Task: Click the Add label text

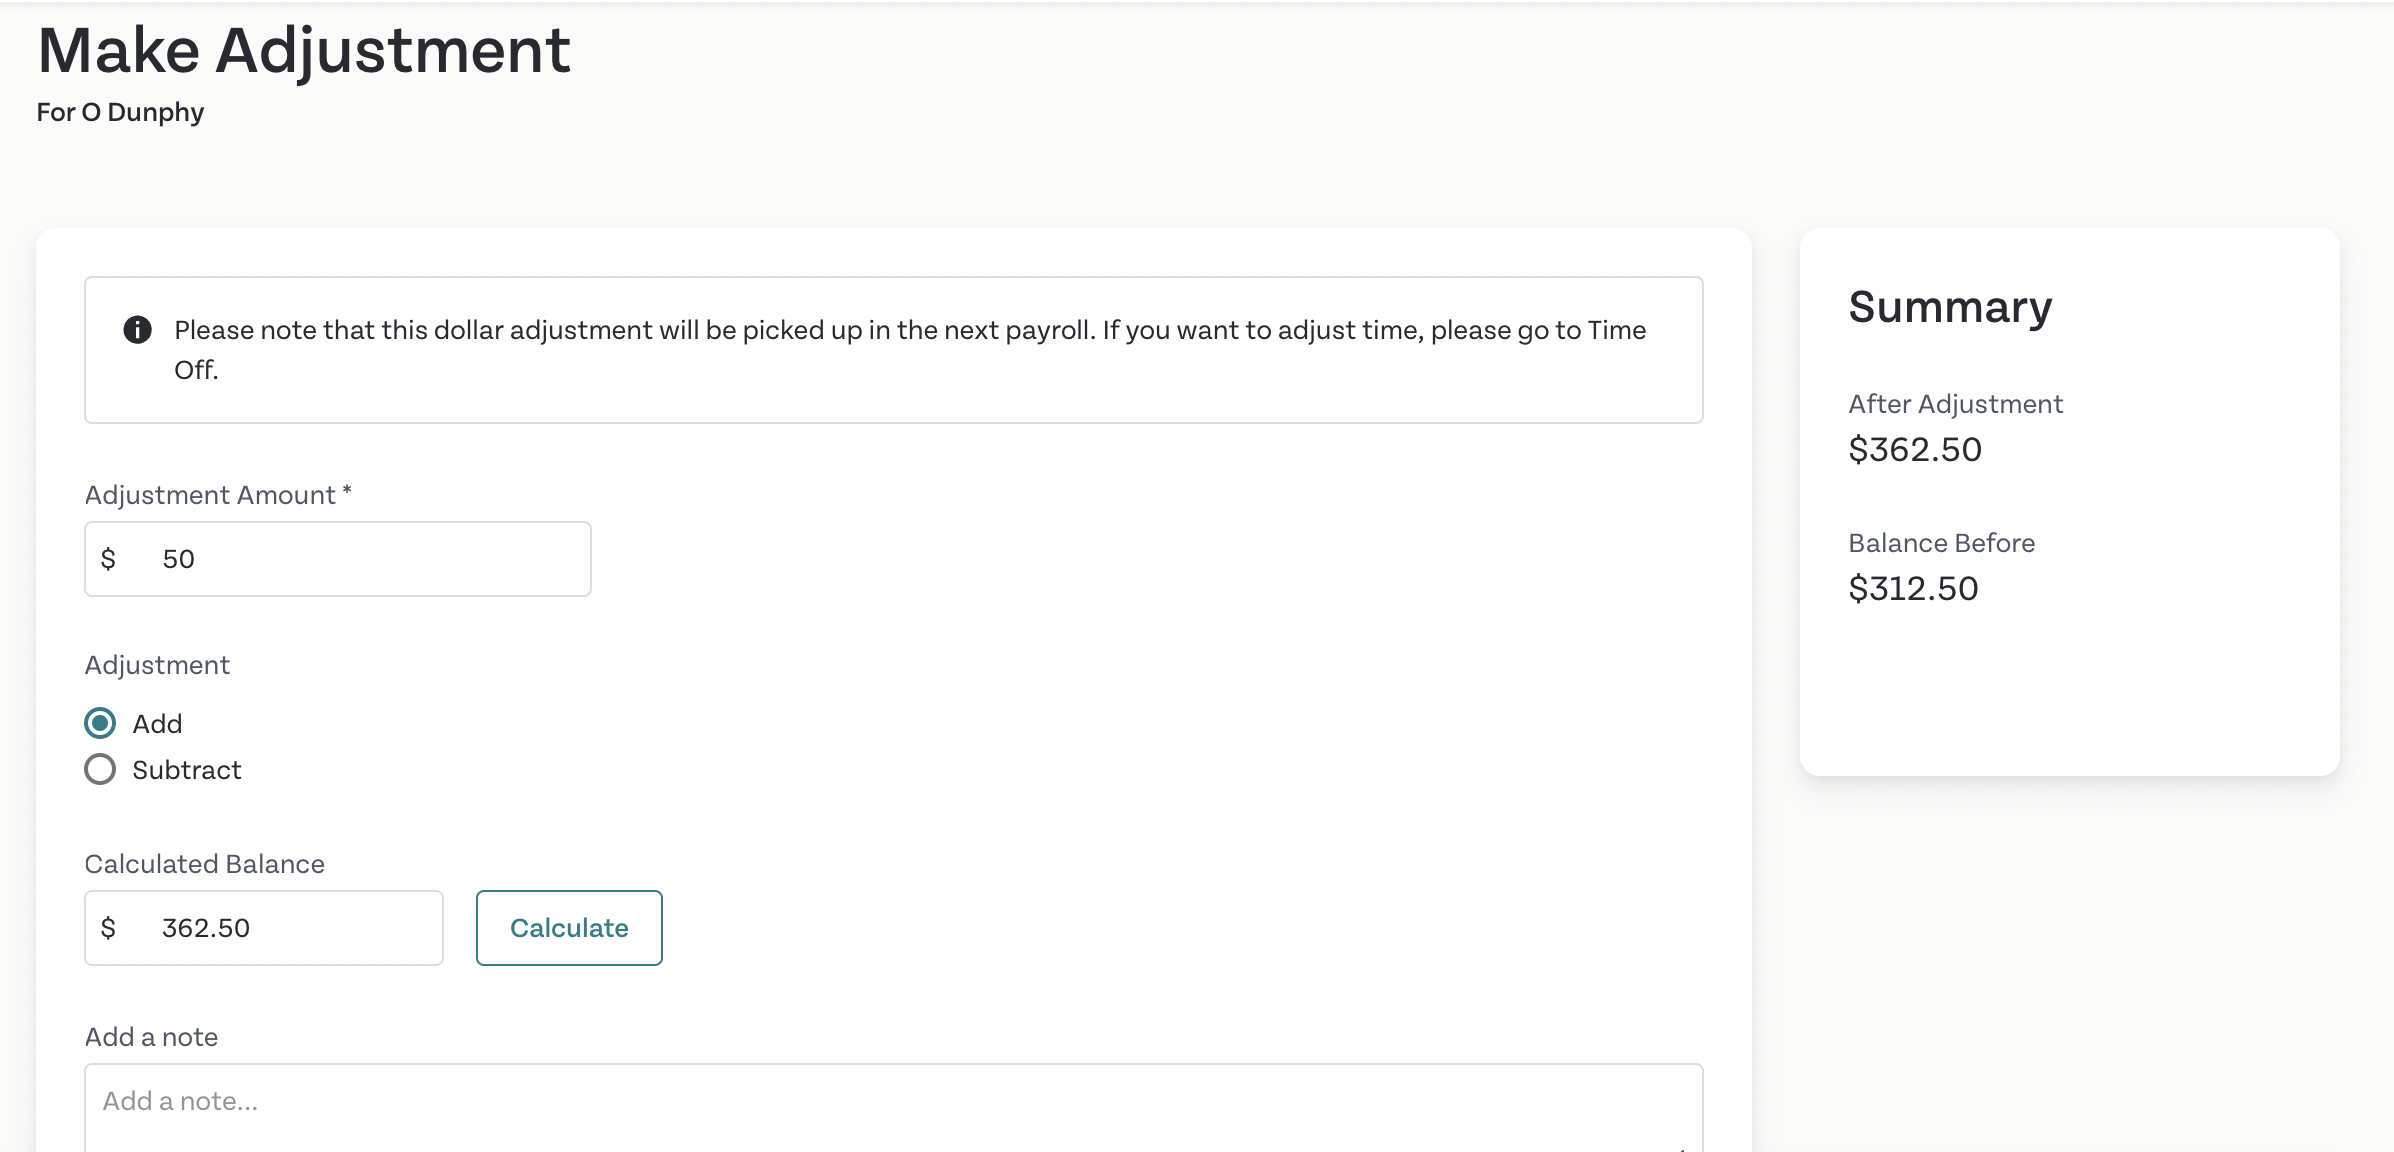Action: pyautogui.click(x=157, y=724)
